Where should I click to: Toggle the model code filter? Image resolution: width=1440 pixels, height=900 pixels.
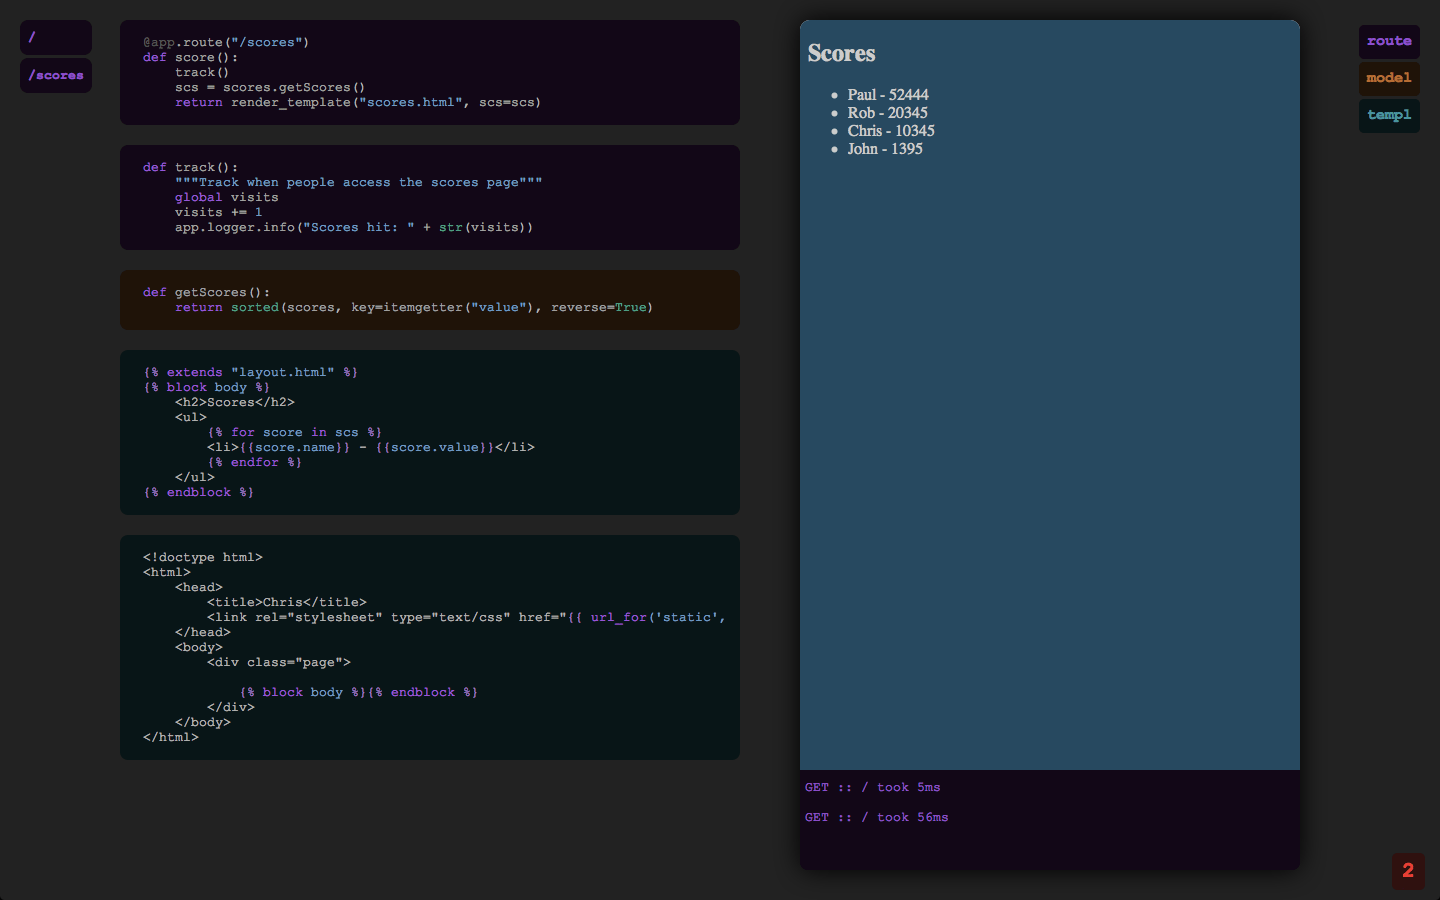pos(1389,78)
